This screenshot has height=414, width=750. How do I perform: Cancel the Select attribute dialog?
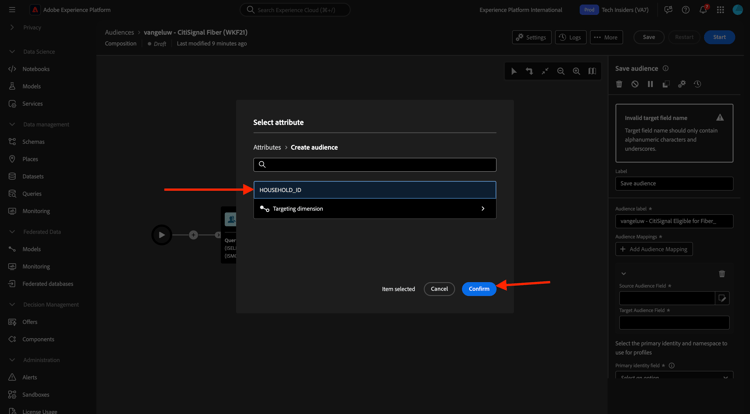click(x=439, y=289)
